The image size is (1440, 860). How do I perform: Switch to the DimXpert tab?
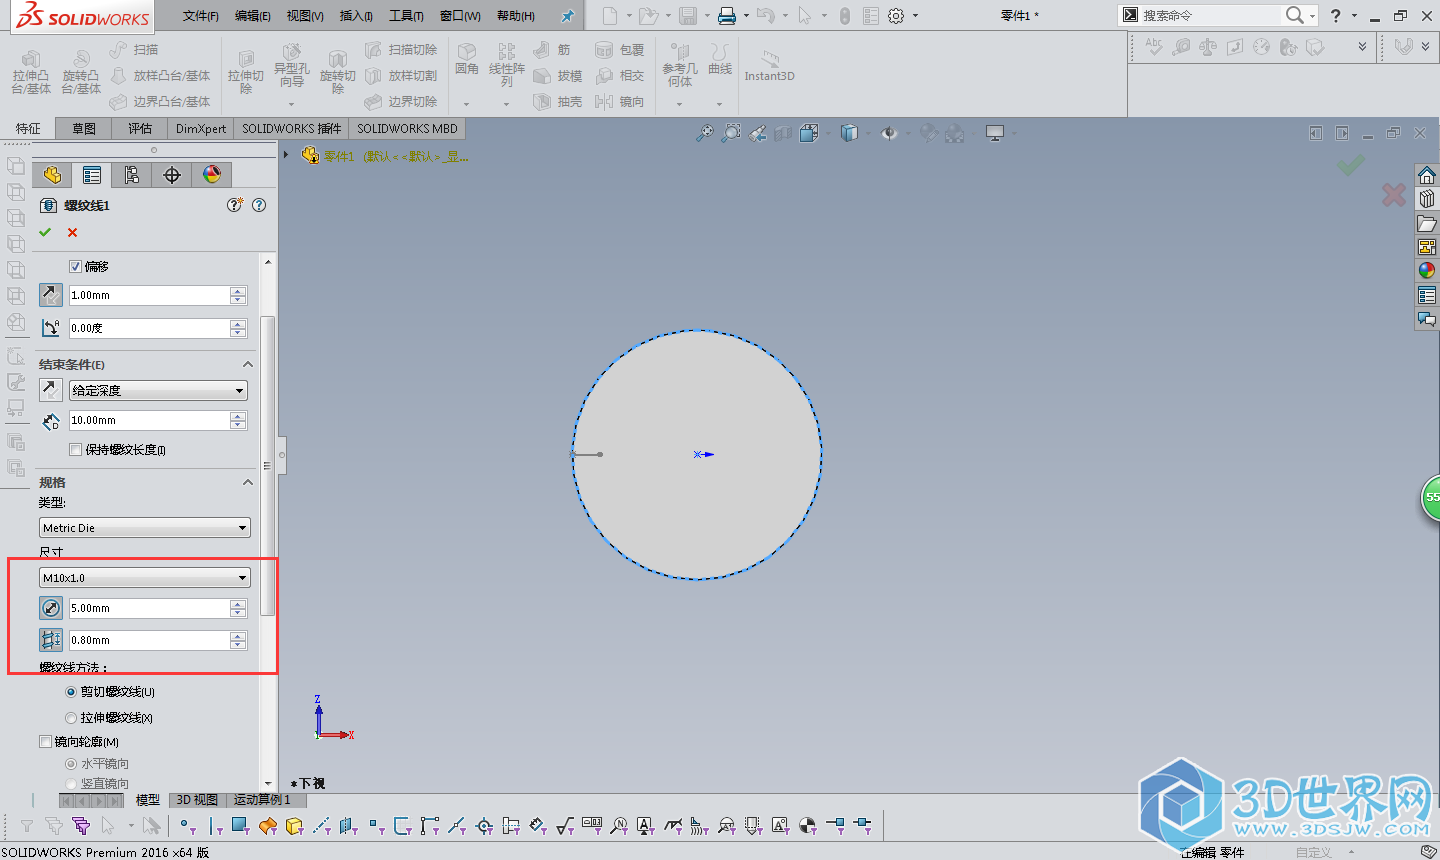click(201, 128)
